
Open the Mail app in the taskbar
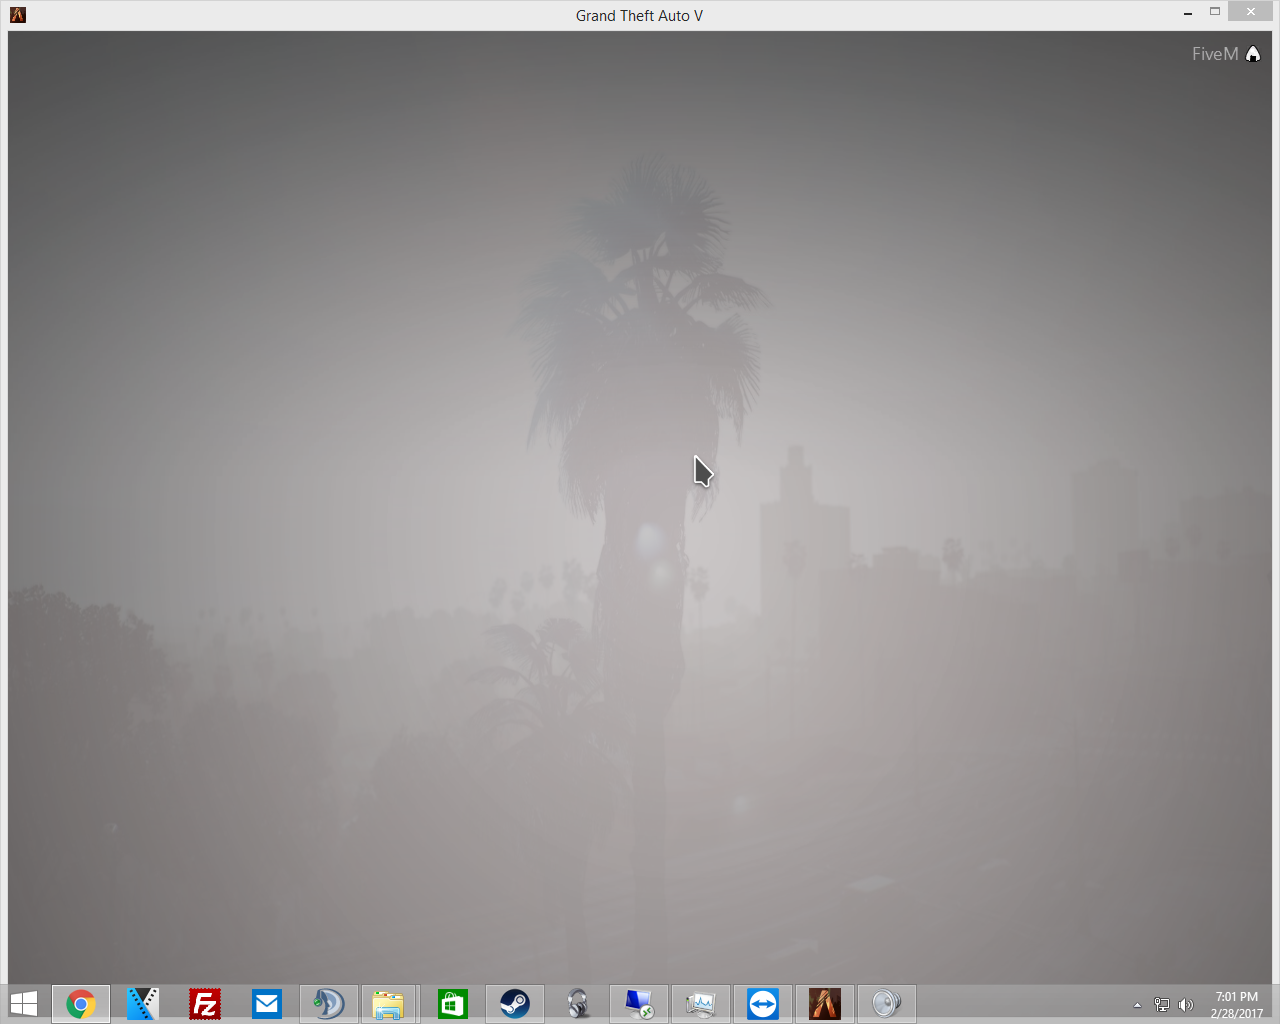[x=267, y=1003]
